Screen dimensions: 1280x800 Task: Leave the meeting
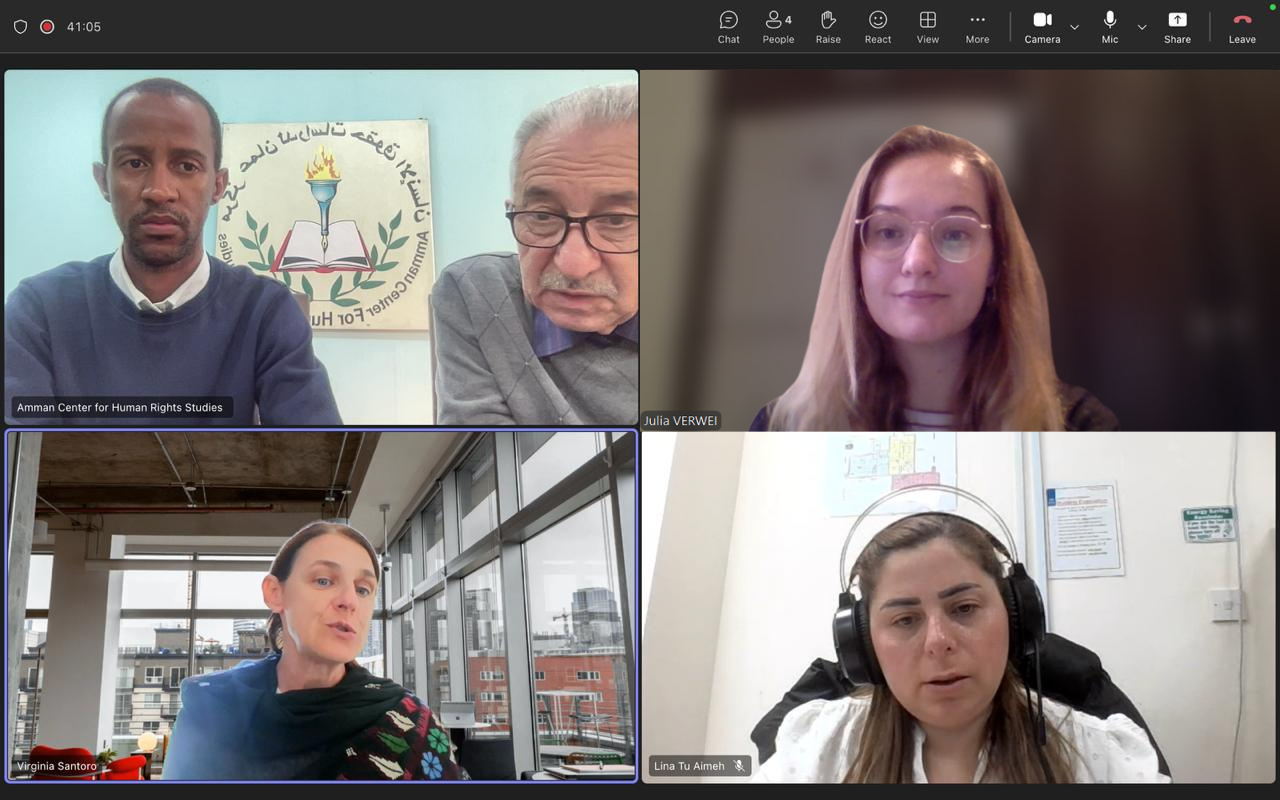tap(1242, 27)
